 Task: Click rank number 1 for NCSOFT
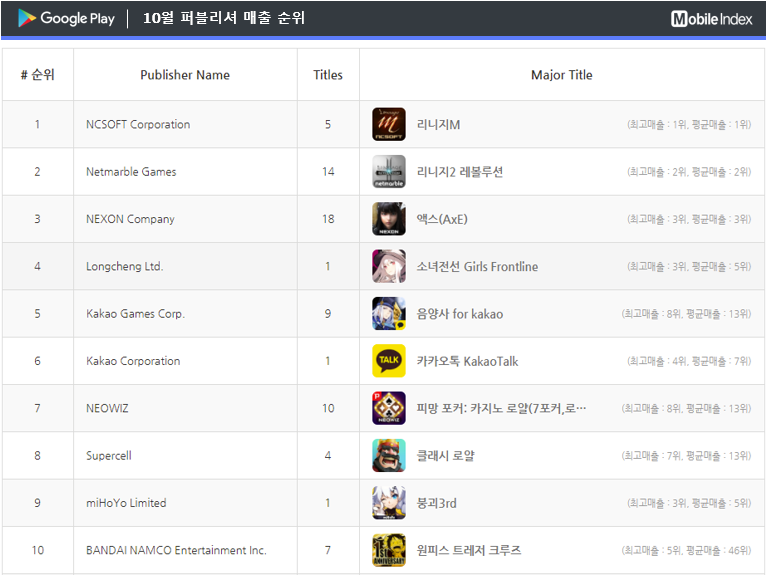point(37,124)
